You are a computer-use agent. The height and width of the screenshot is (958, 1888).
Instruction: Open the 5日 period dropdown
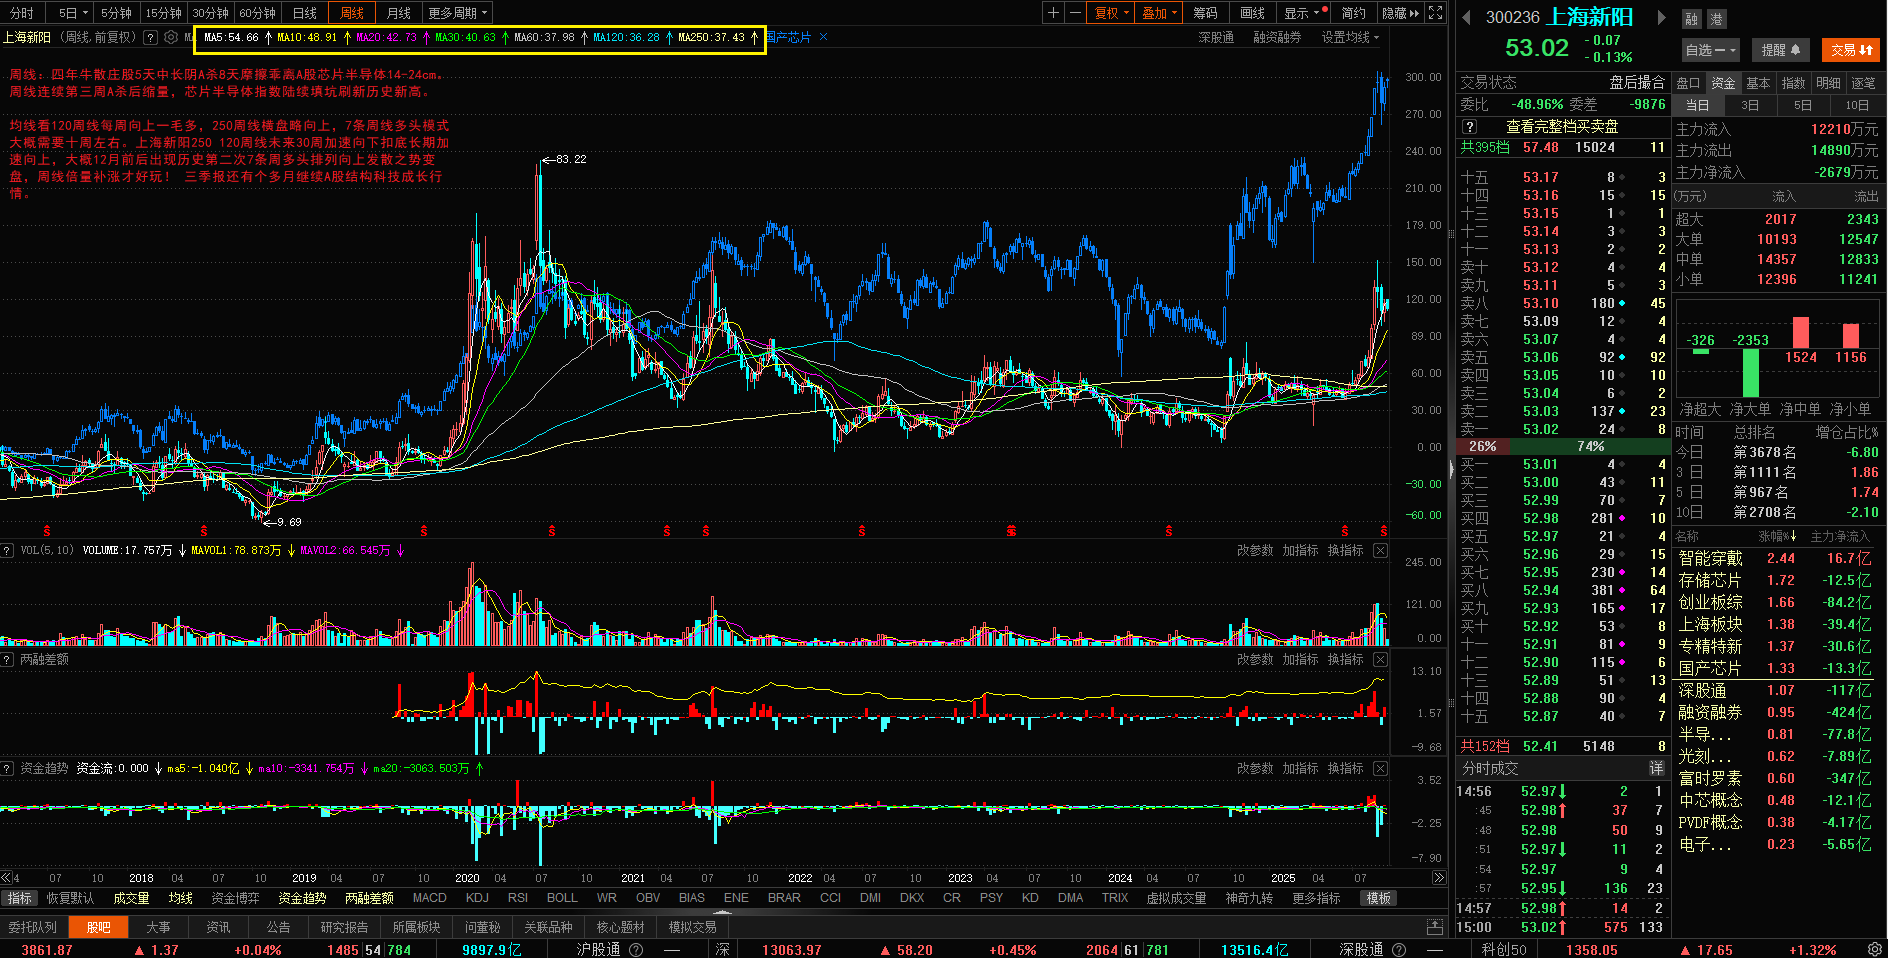72,13
